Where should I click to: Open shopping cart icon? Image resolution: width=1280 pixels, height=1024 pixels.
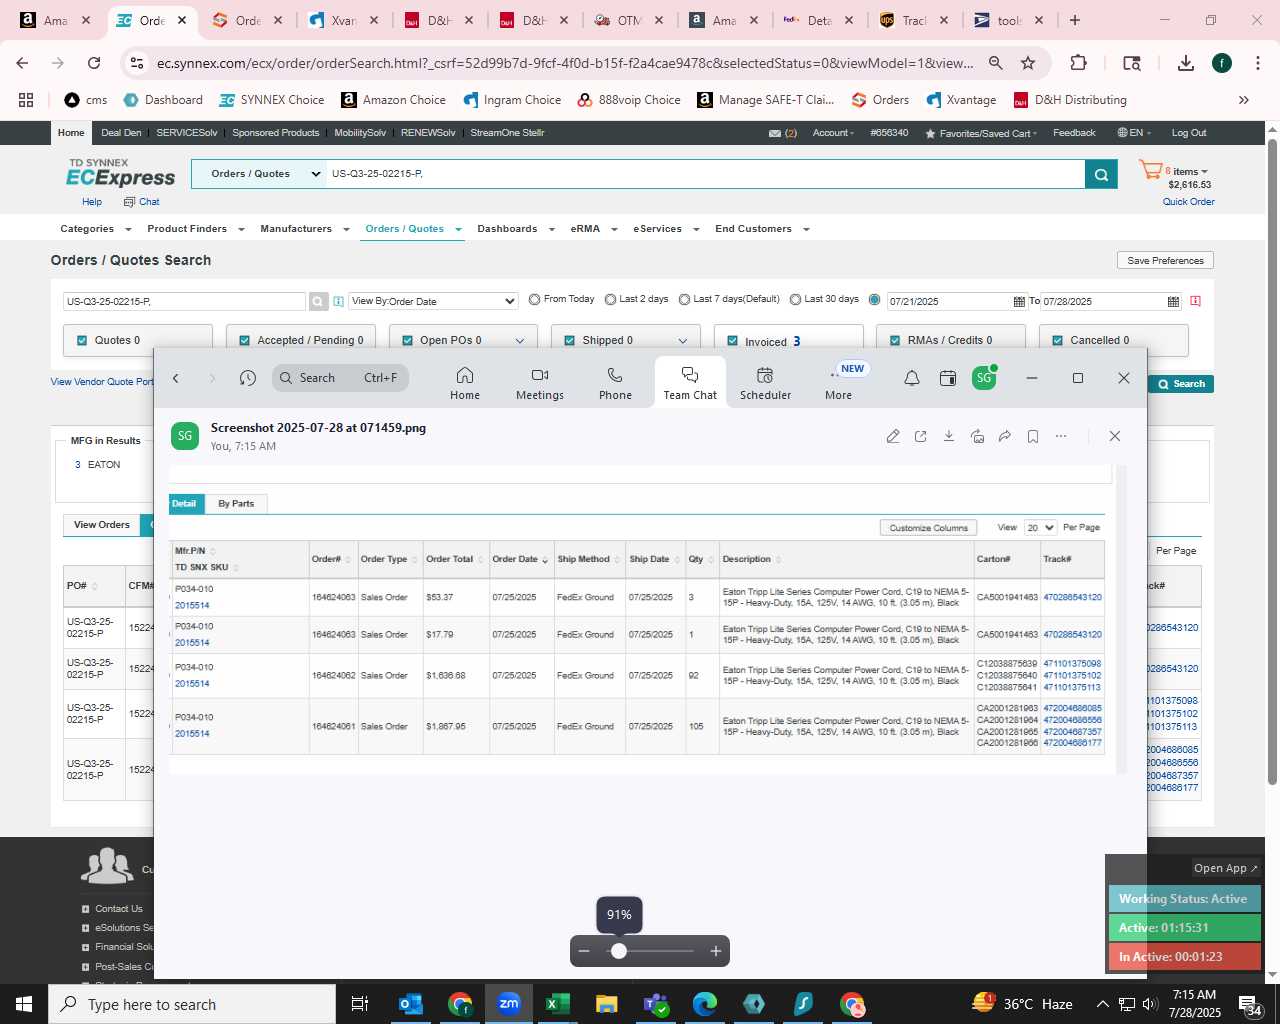tap(1151, 171)
